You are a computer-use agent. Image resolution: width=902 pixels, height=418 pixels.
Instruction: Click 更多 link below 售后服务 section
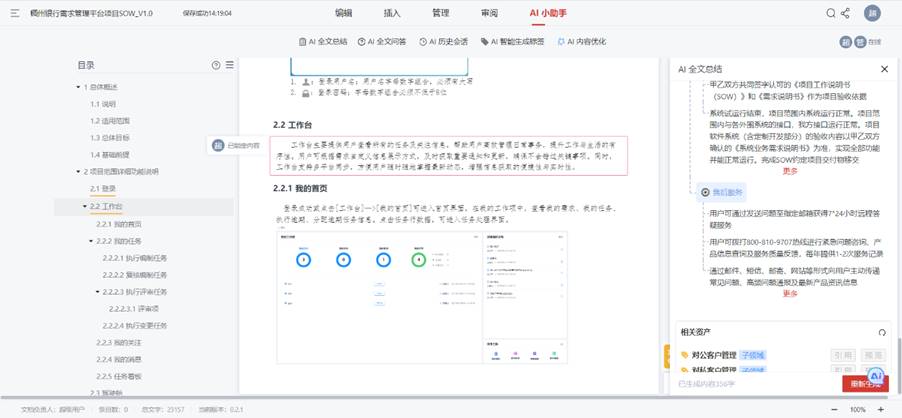(790, 293)
